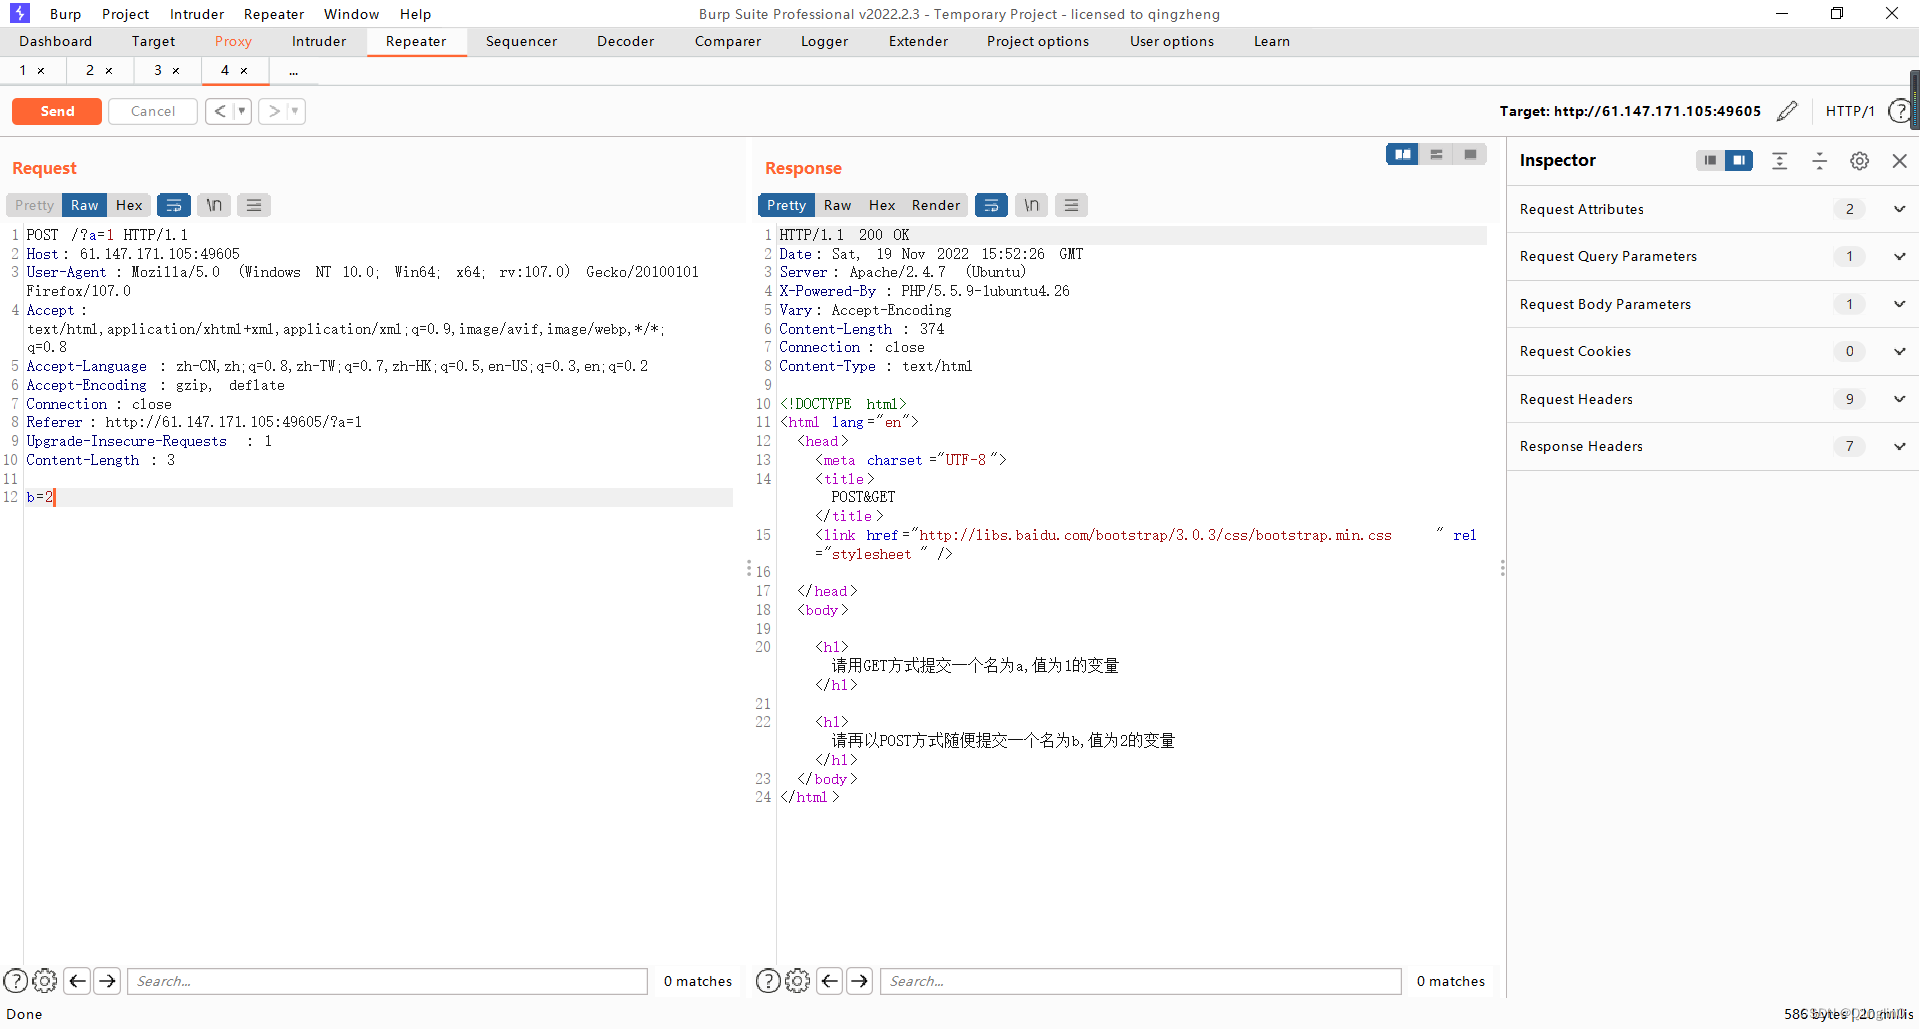Click the edit target pencil icon

click(1787, 111)
